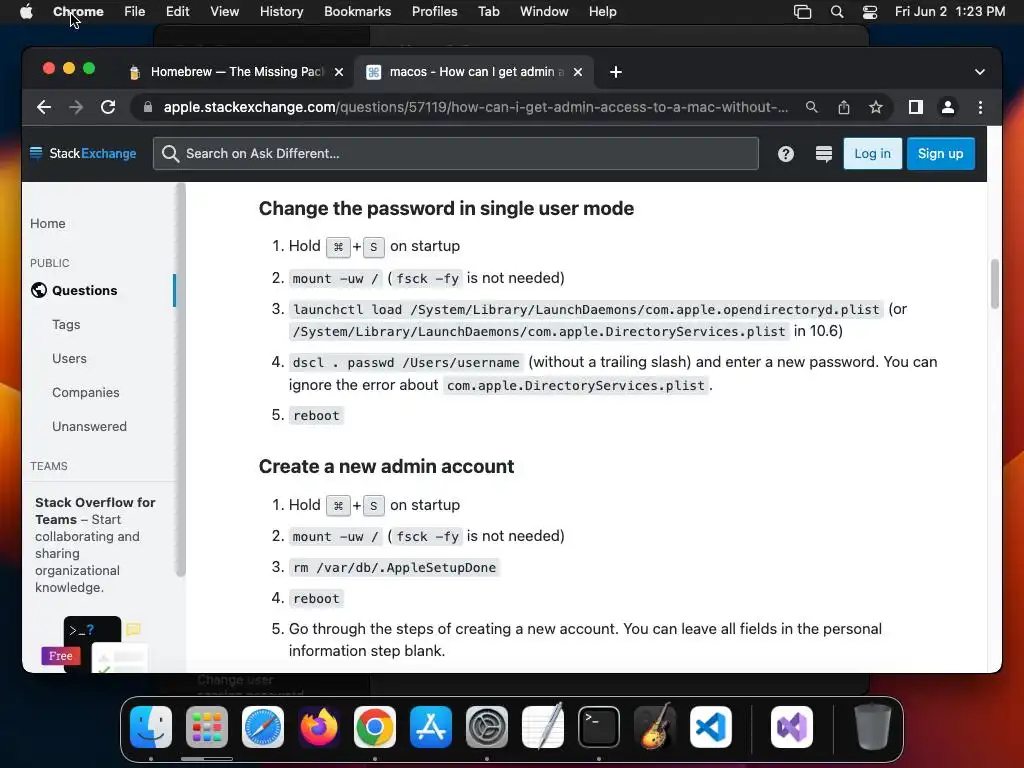Click Spotlight search icon in menu bar

(837, 12)
